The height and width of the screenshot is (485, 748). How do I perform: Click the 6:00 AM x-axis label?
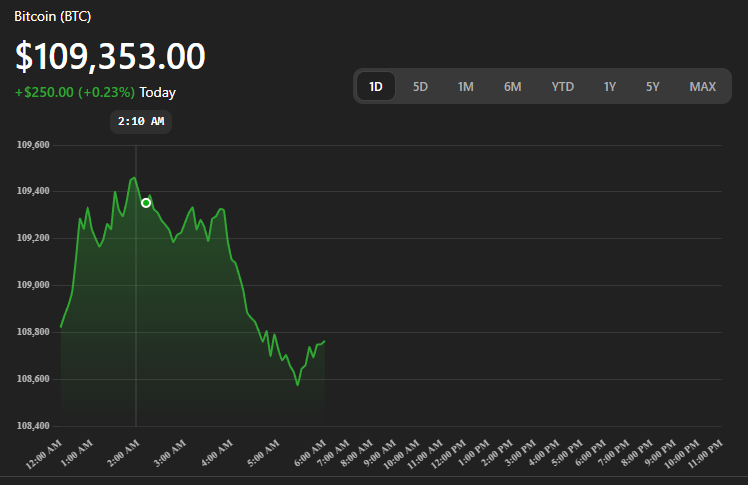pos(310,454)
